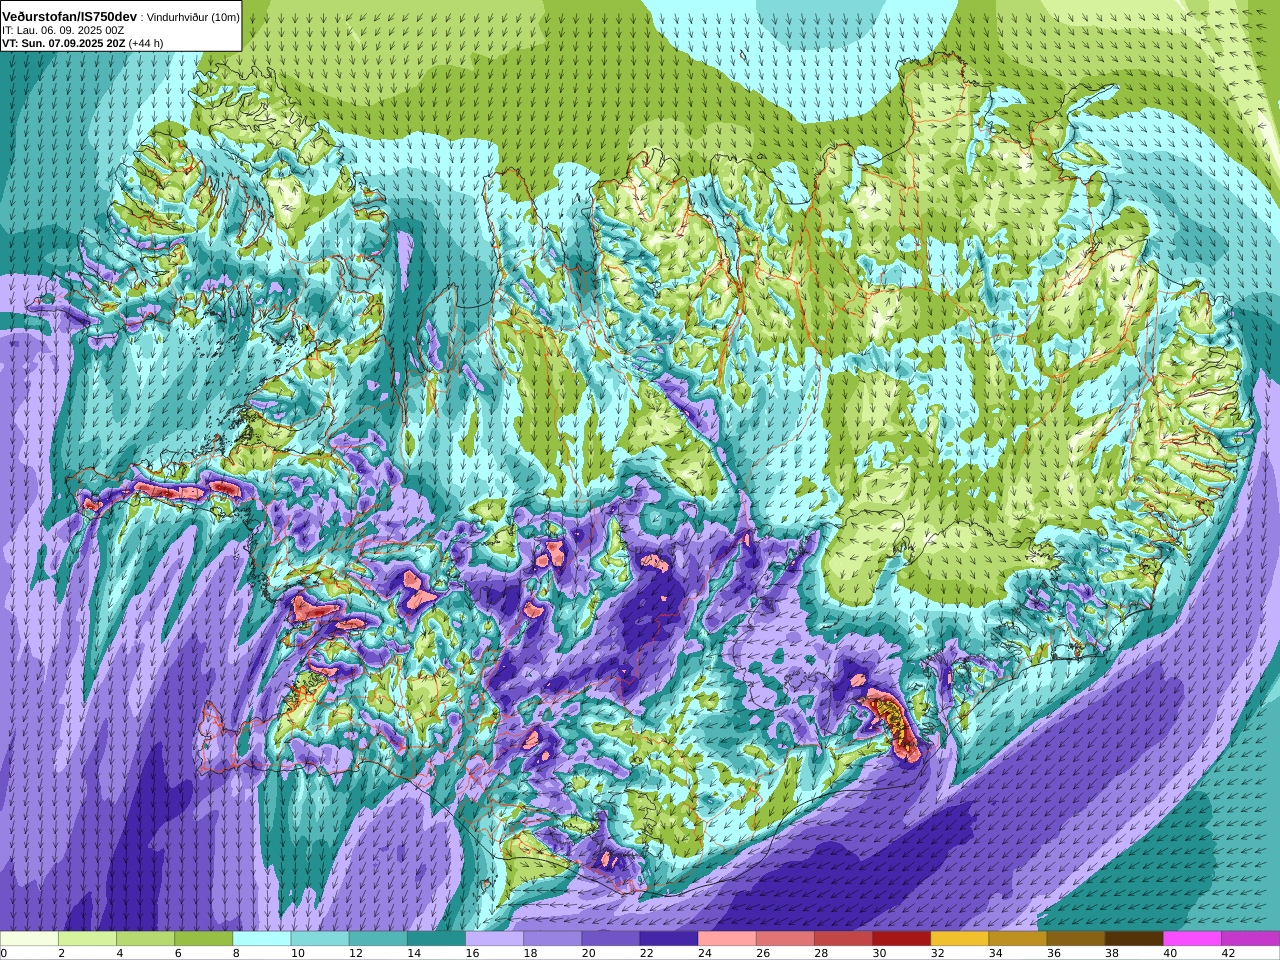The width and height of the screenshot is (1280, 960).
Task: Pick the 4–6 green legend swatch
Action: (145, 939)
